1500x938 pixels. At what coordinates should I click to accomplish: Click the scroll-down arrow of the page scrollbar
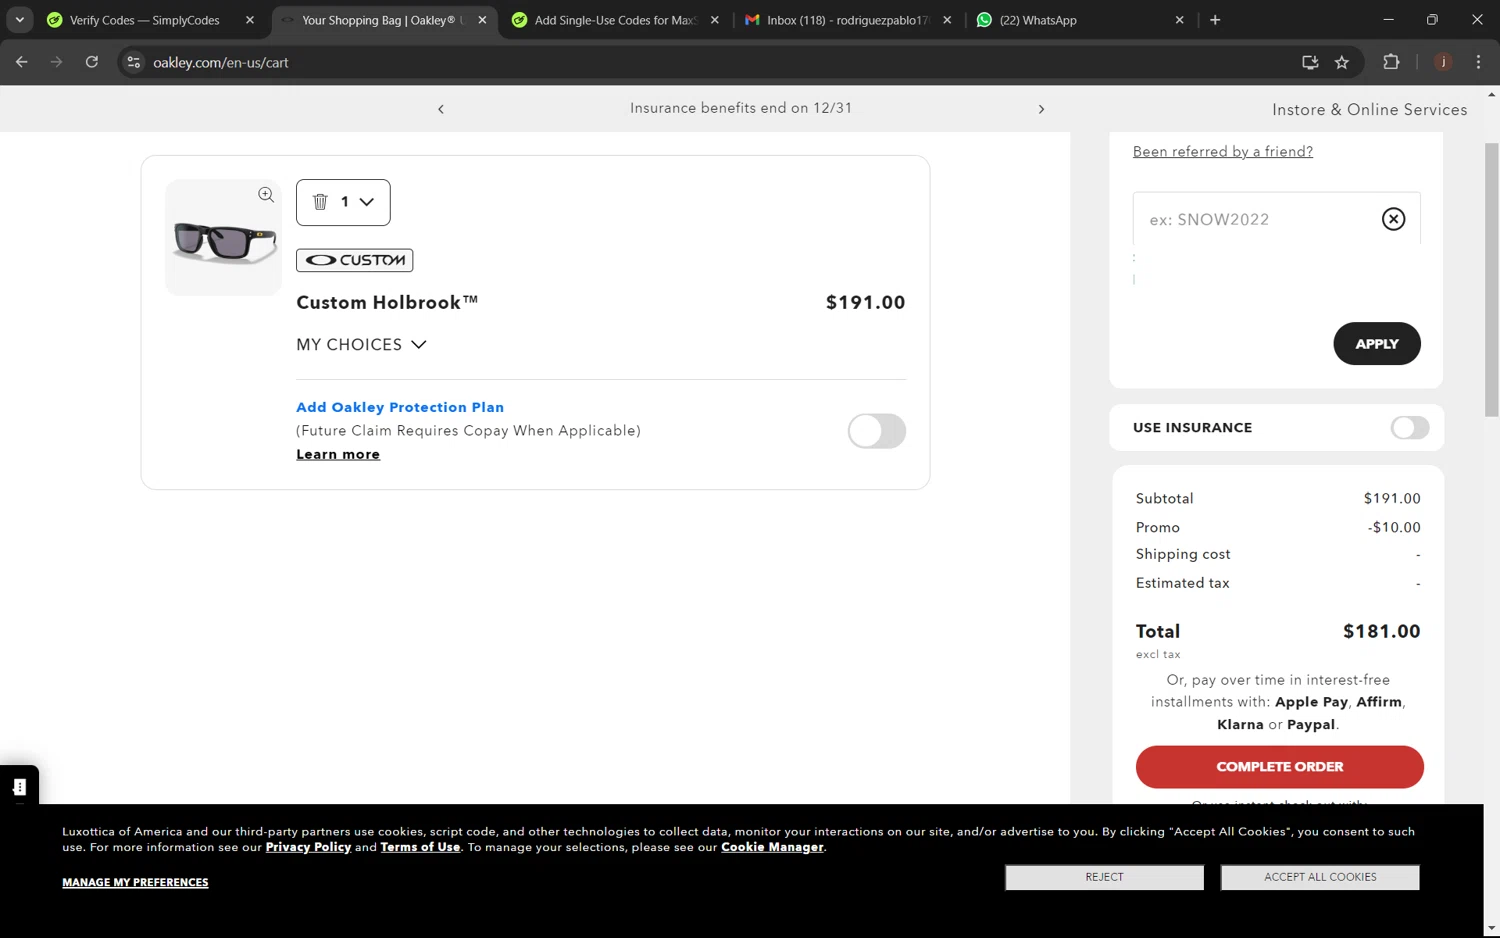click(1492, 929)
